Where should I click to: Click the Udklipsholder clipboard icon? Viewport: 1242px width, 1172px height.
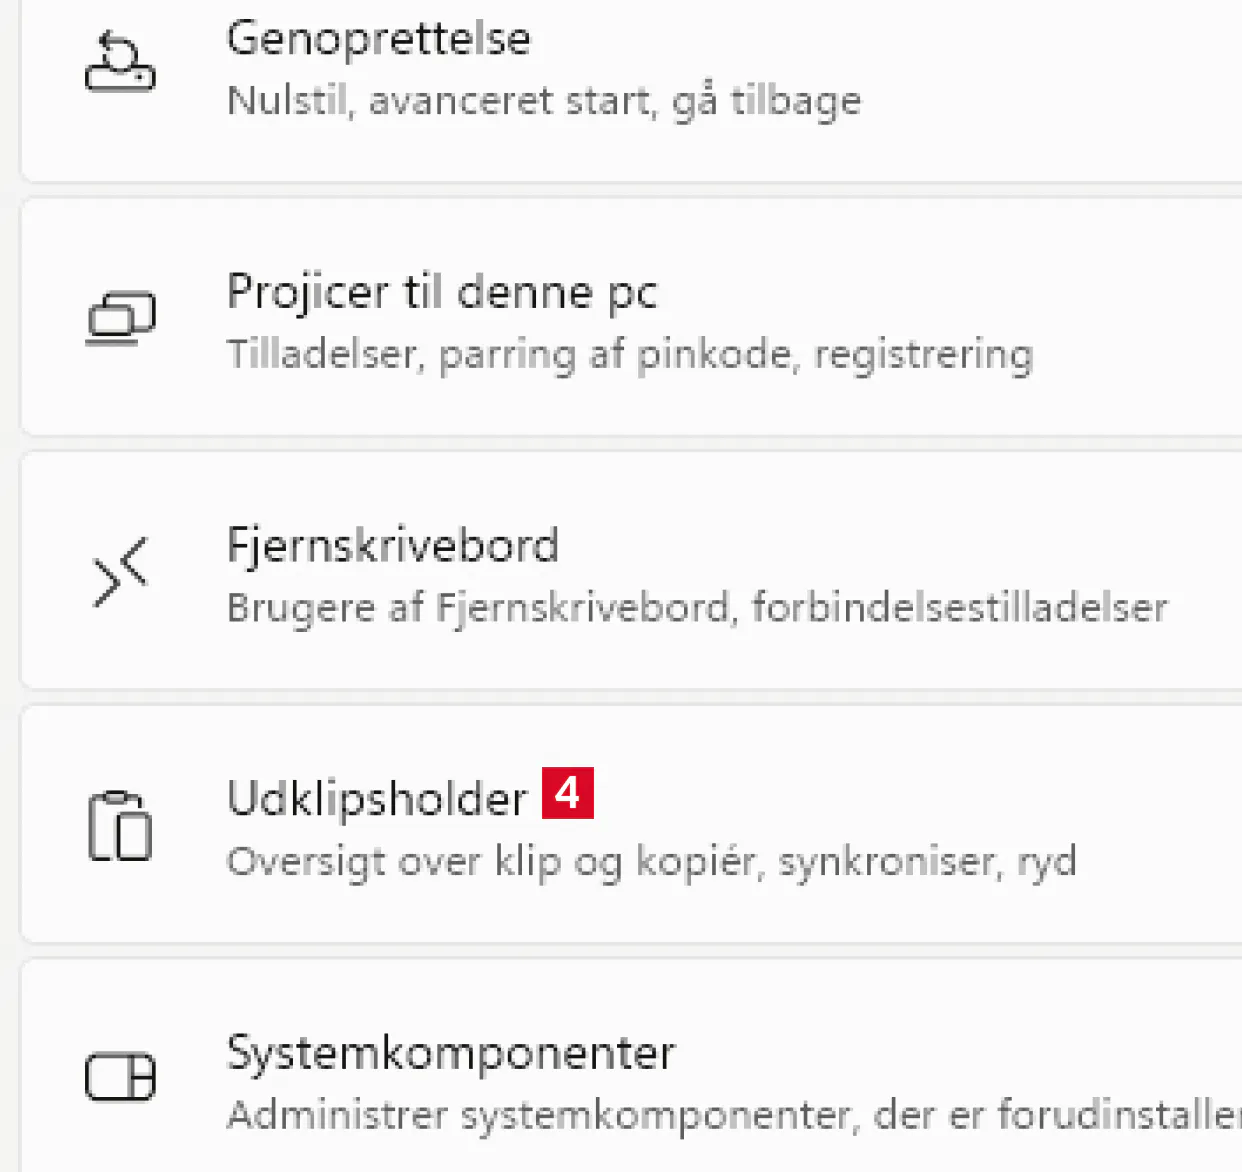120,826
